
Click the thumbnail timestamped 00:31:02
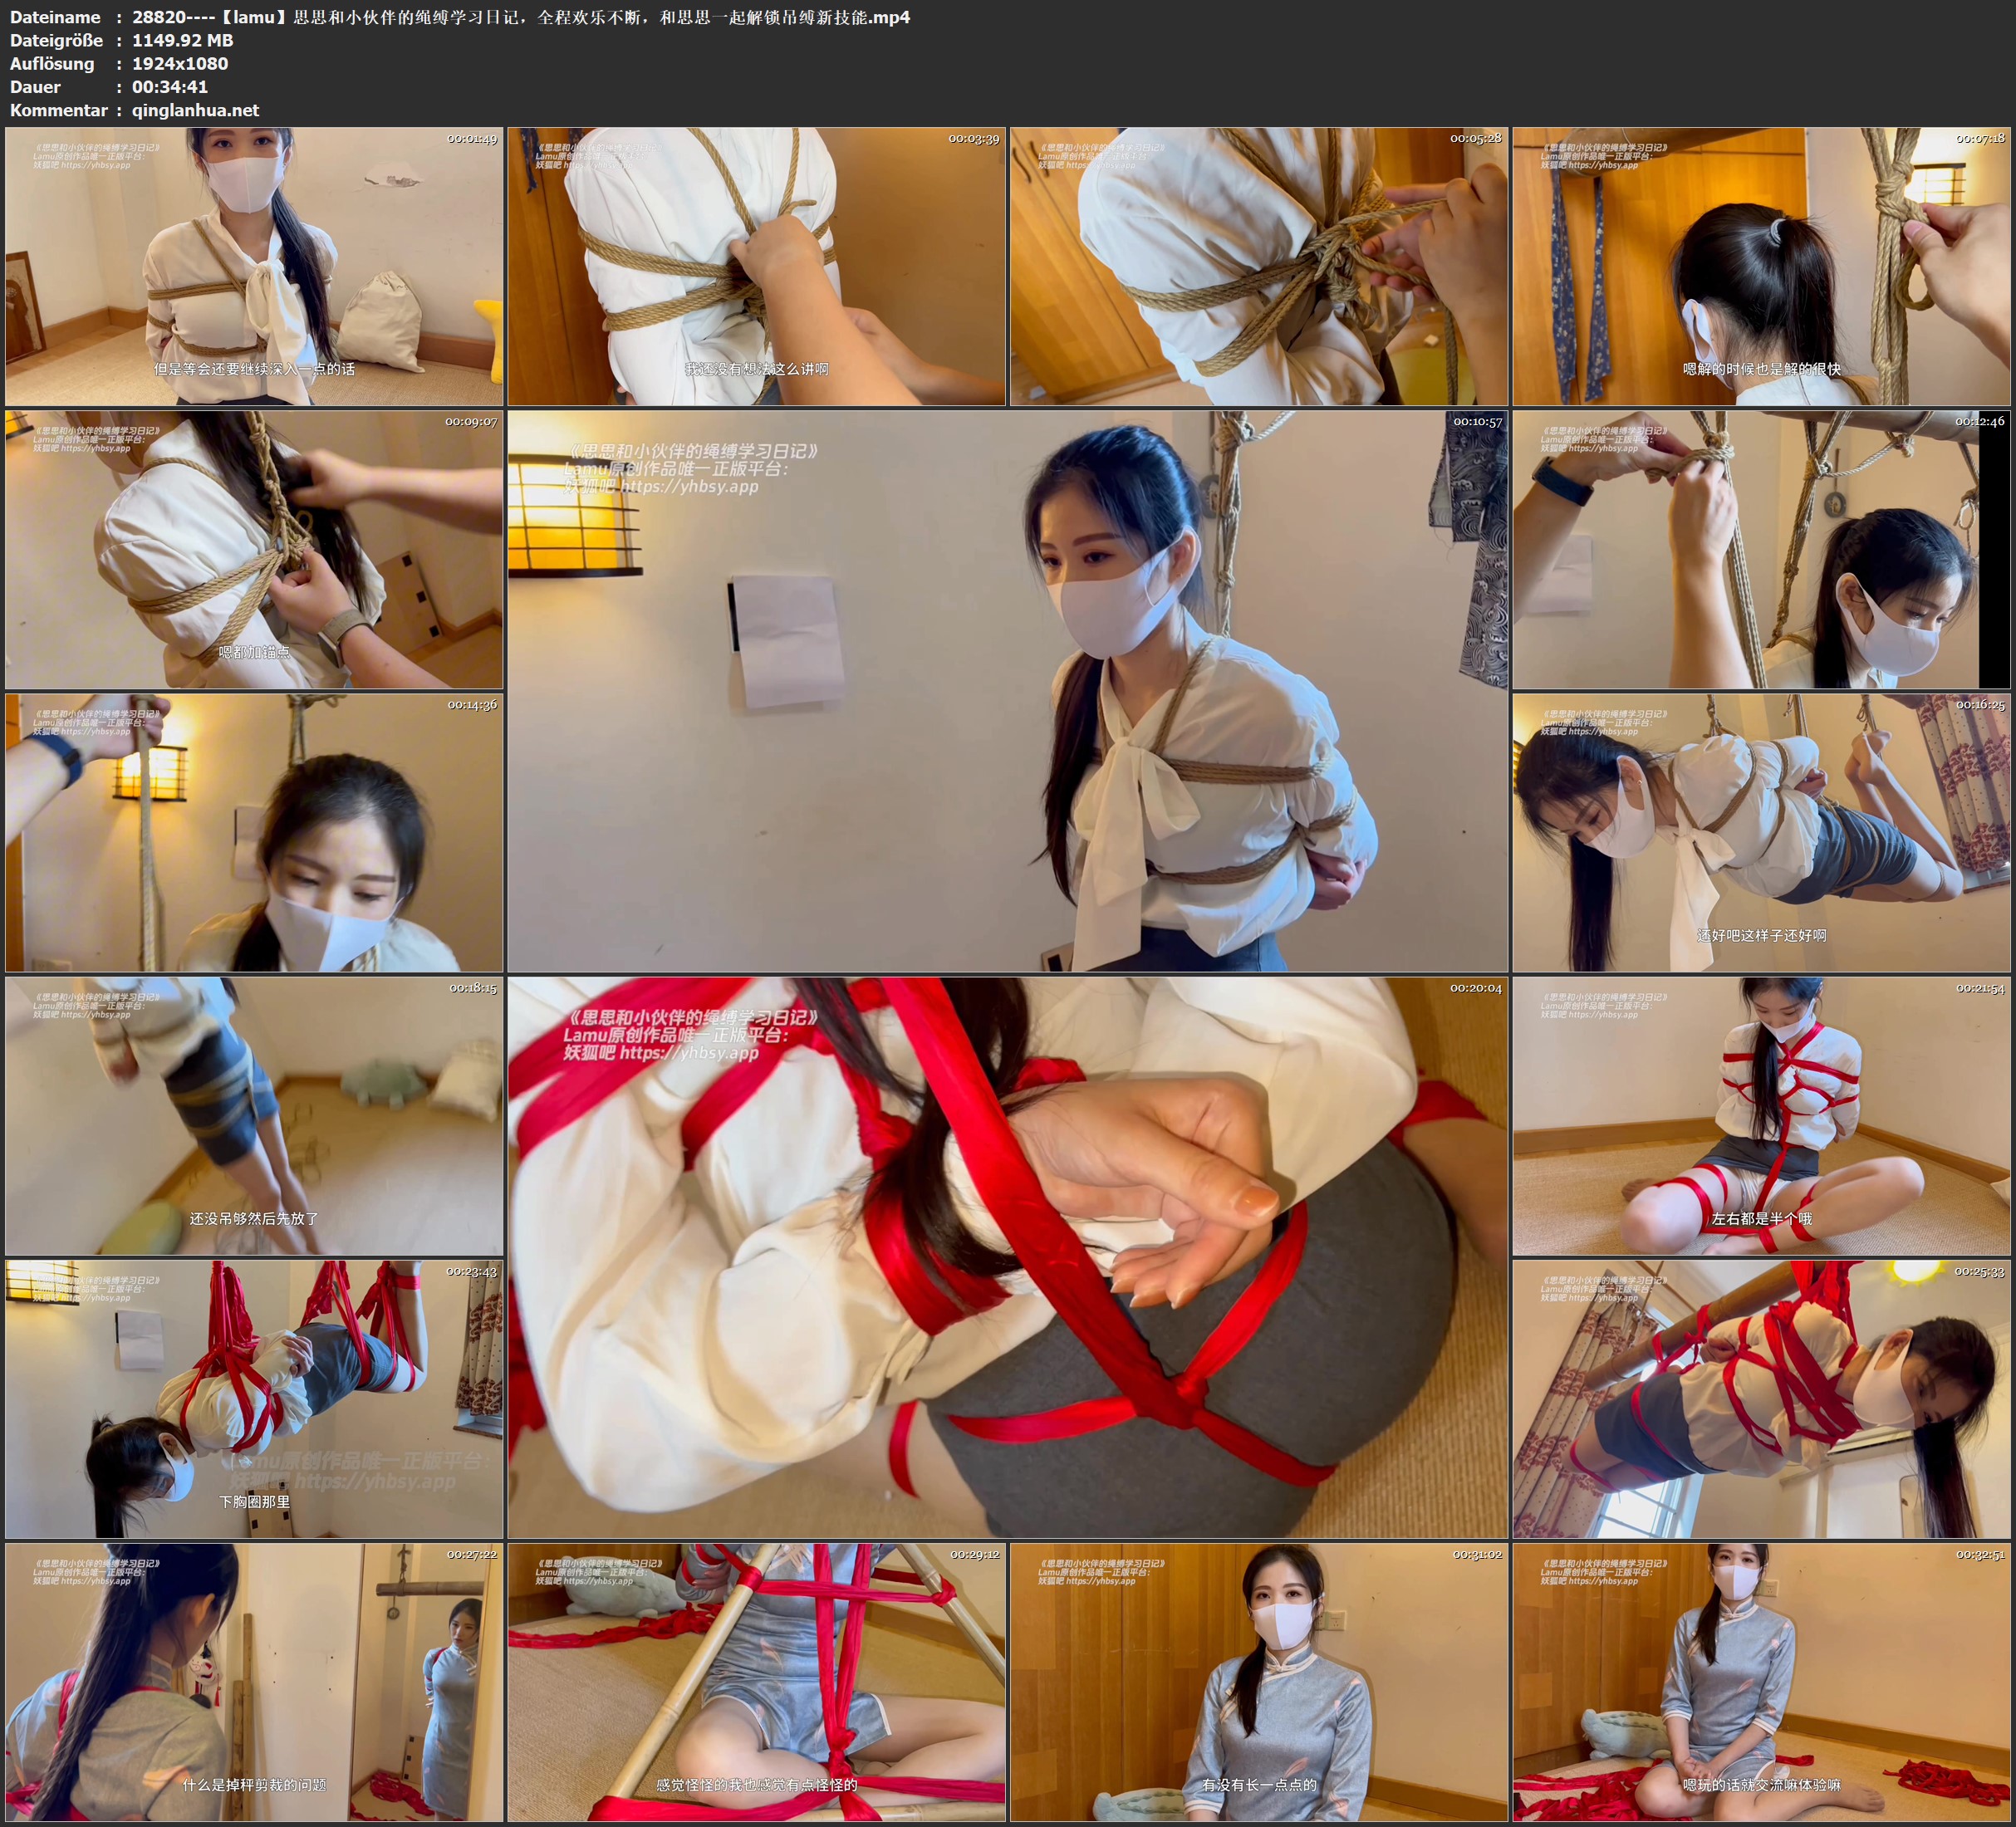1258,1681
